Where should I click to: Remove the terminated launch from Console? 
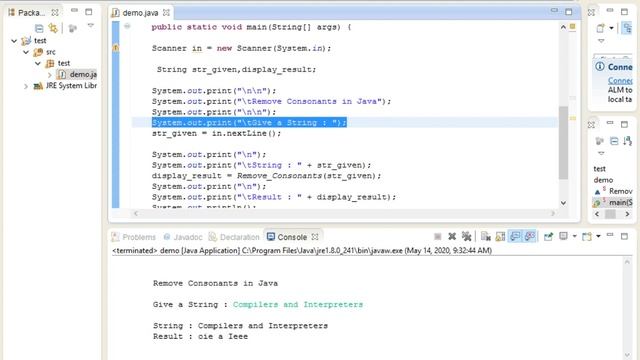(452, 236)
